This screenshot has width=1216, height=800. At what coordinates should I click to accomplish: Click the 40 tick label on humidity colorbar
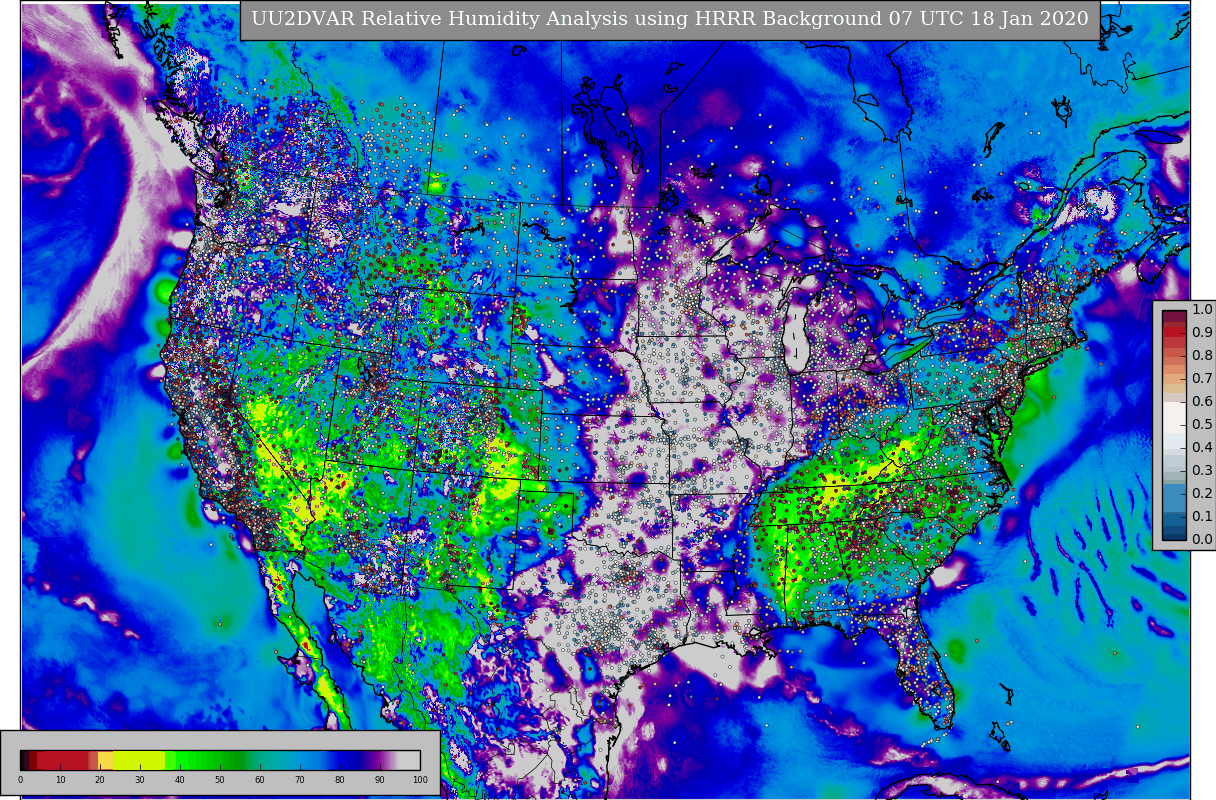click(x=180, y=780)
